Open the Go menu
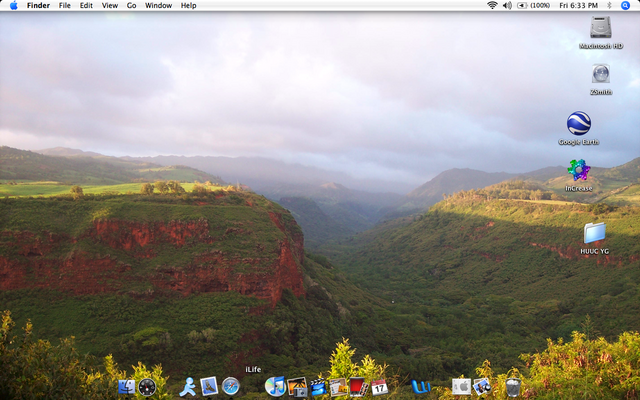Image resolution: width=640 pixels, height=400 pixels. 131,5
